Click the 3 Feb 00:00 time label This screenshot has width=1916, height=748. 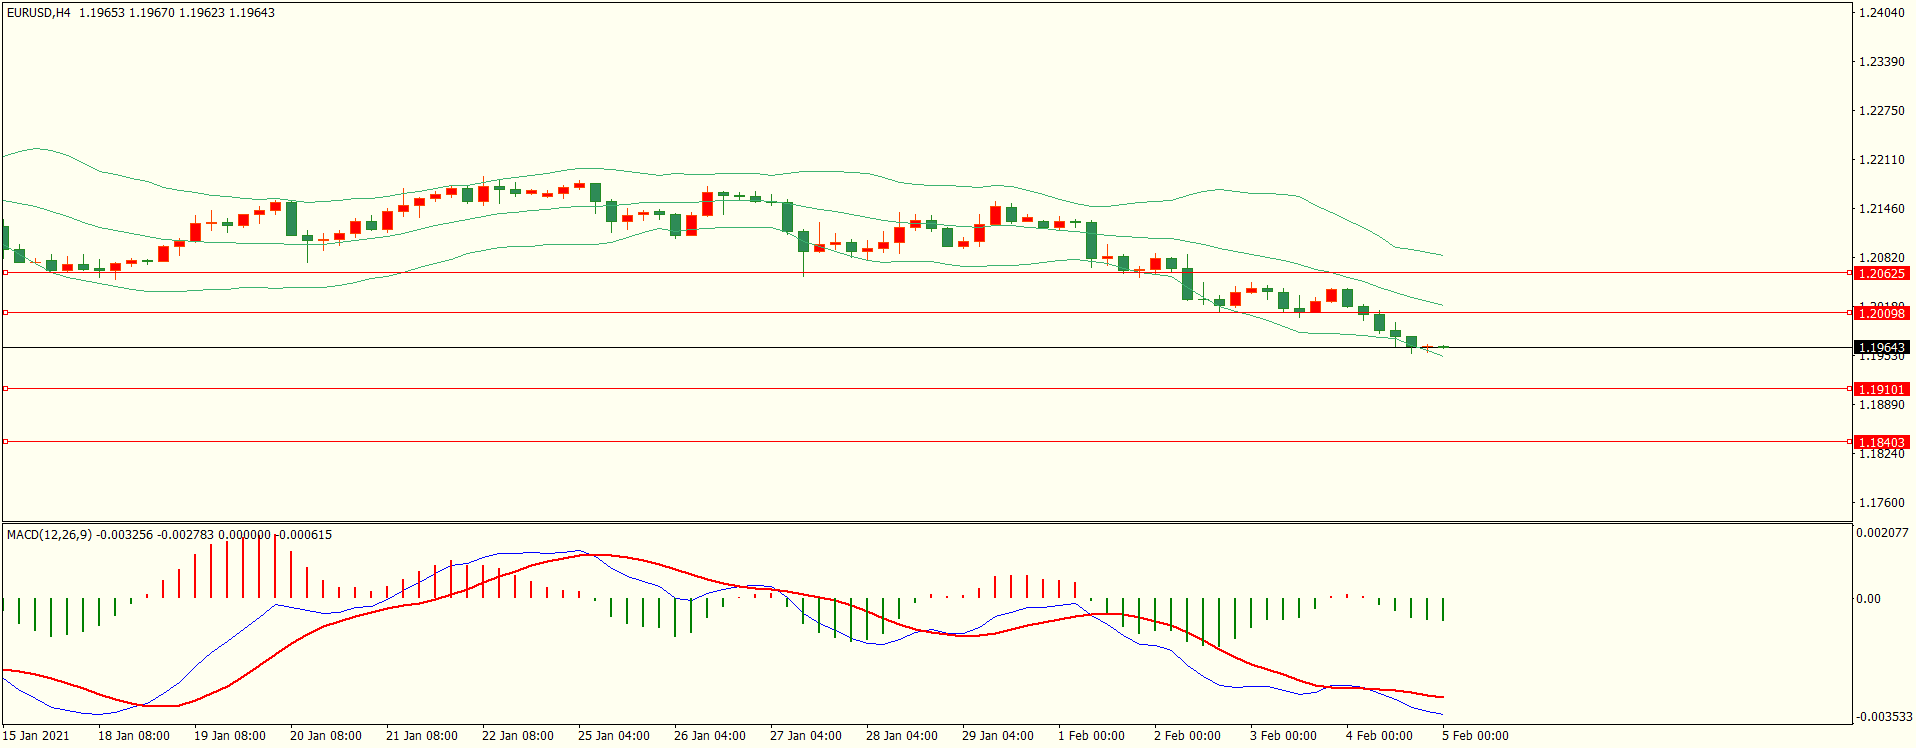pos(1284,736)
